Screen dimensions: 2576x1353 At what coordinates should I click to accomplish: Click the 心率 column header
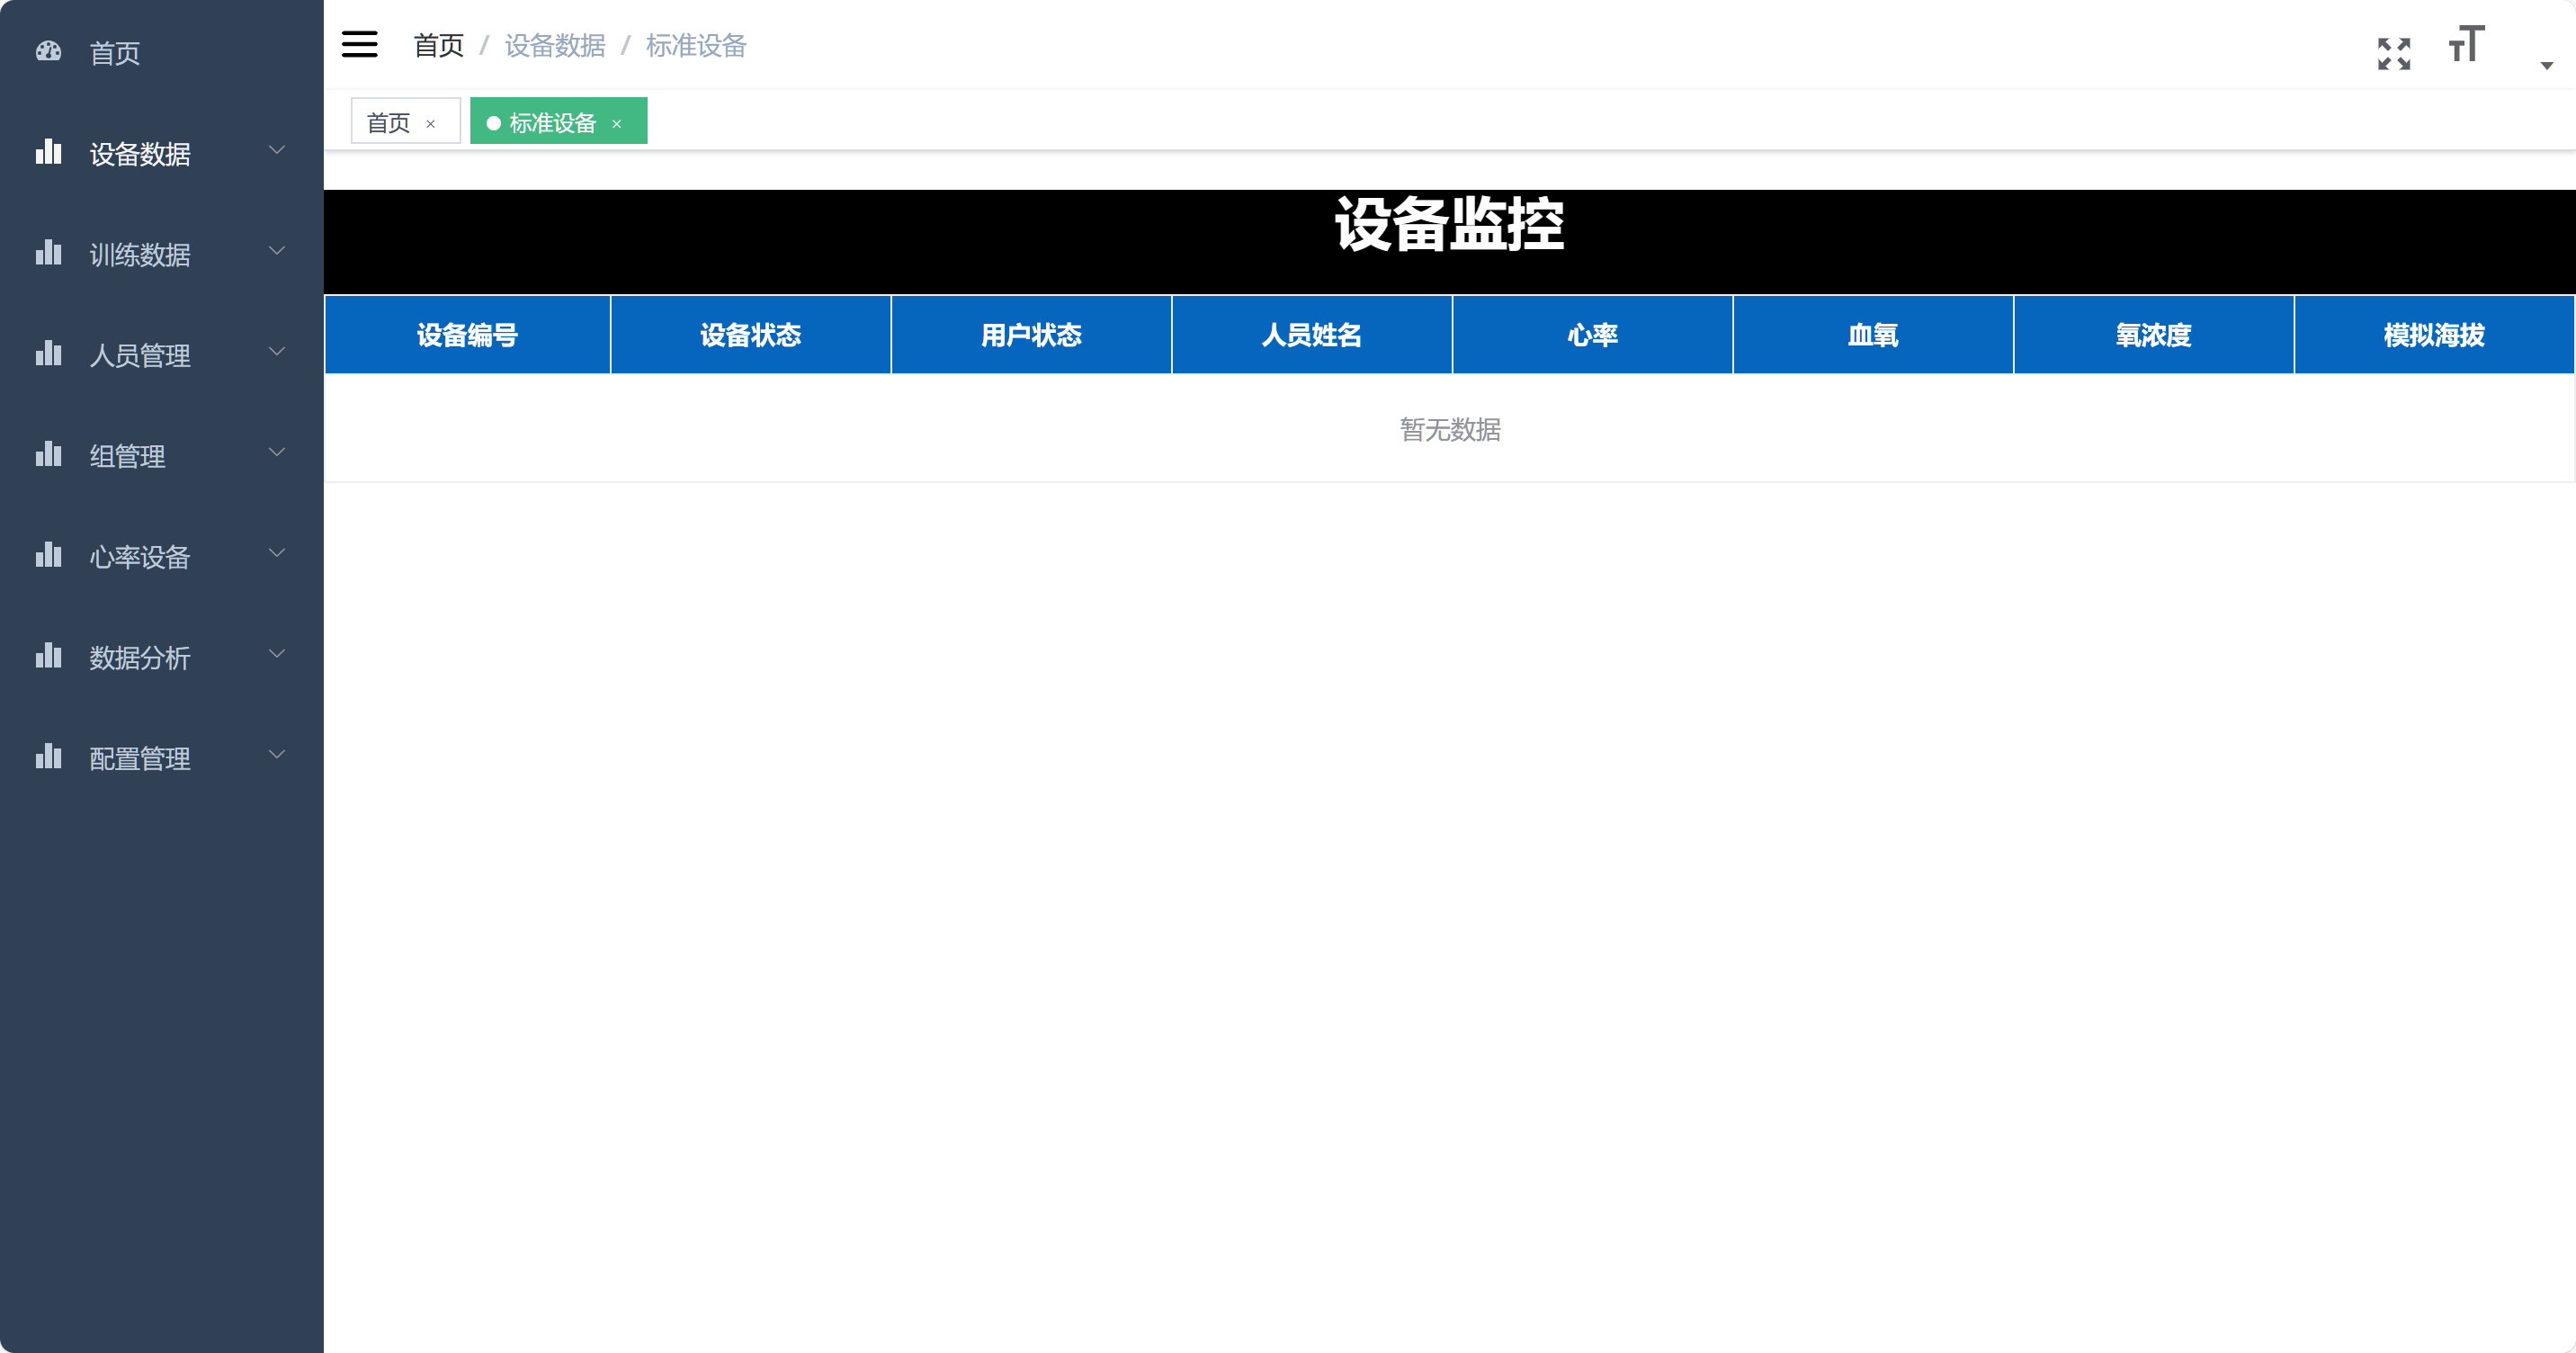click(x=1593, y=335)
